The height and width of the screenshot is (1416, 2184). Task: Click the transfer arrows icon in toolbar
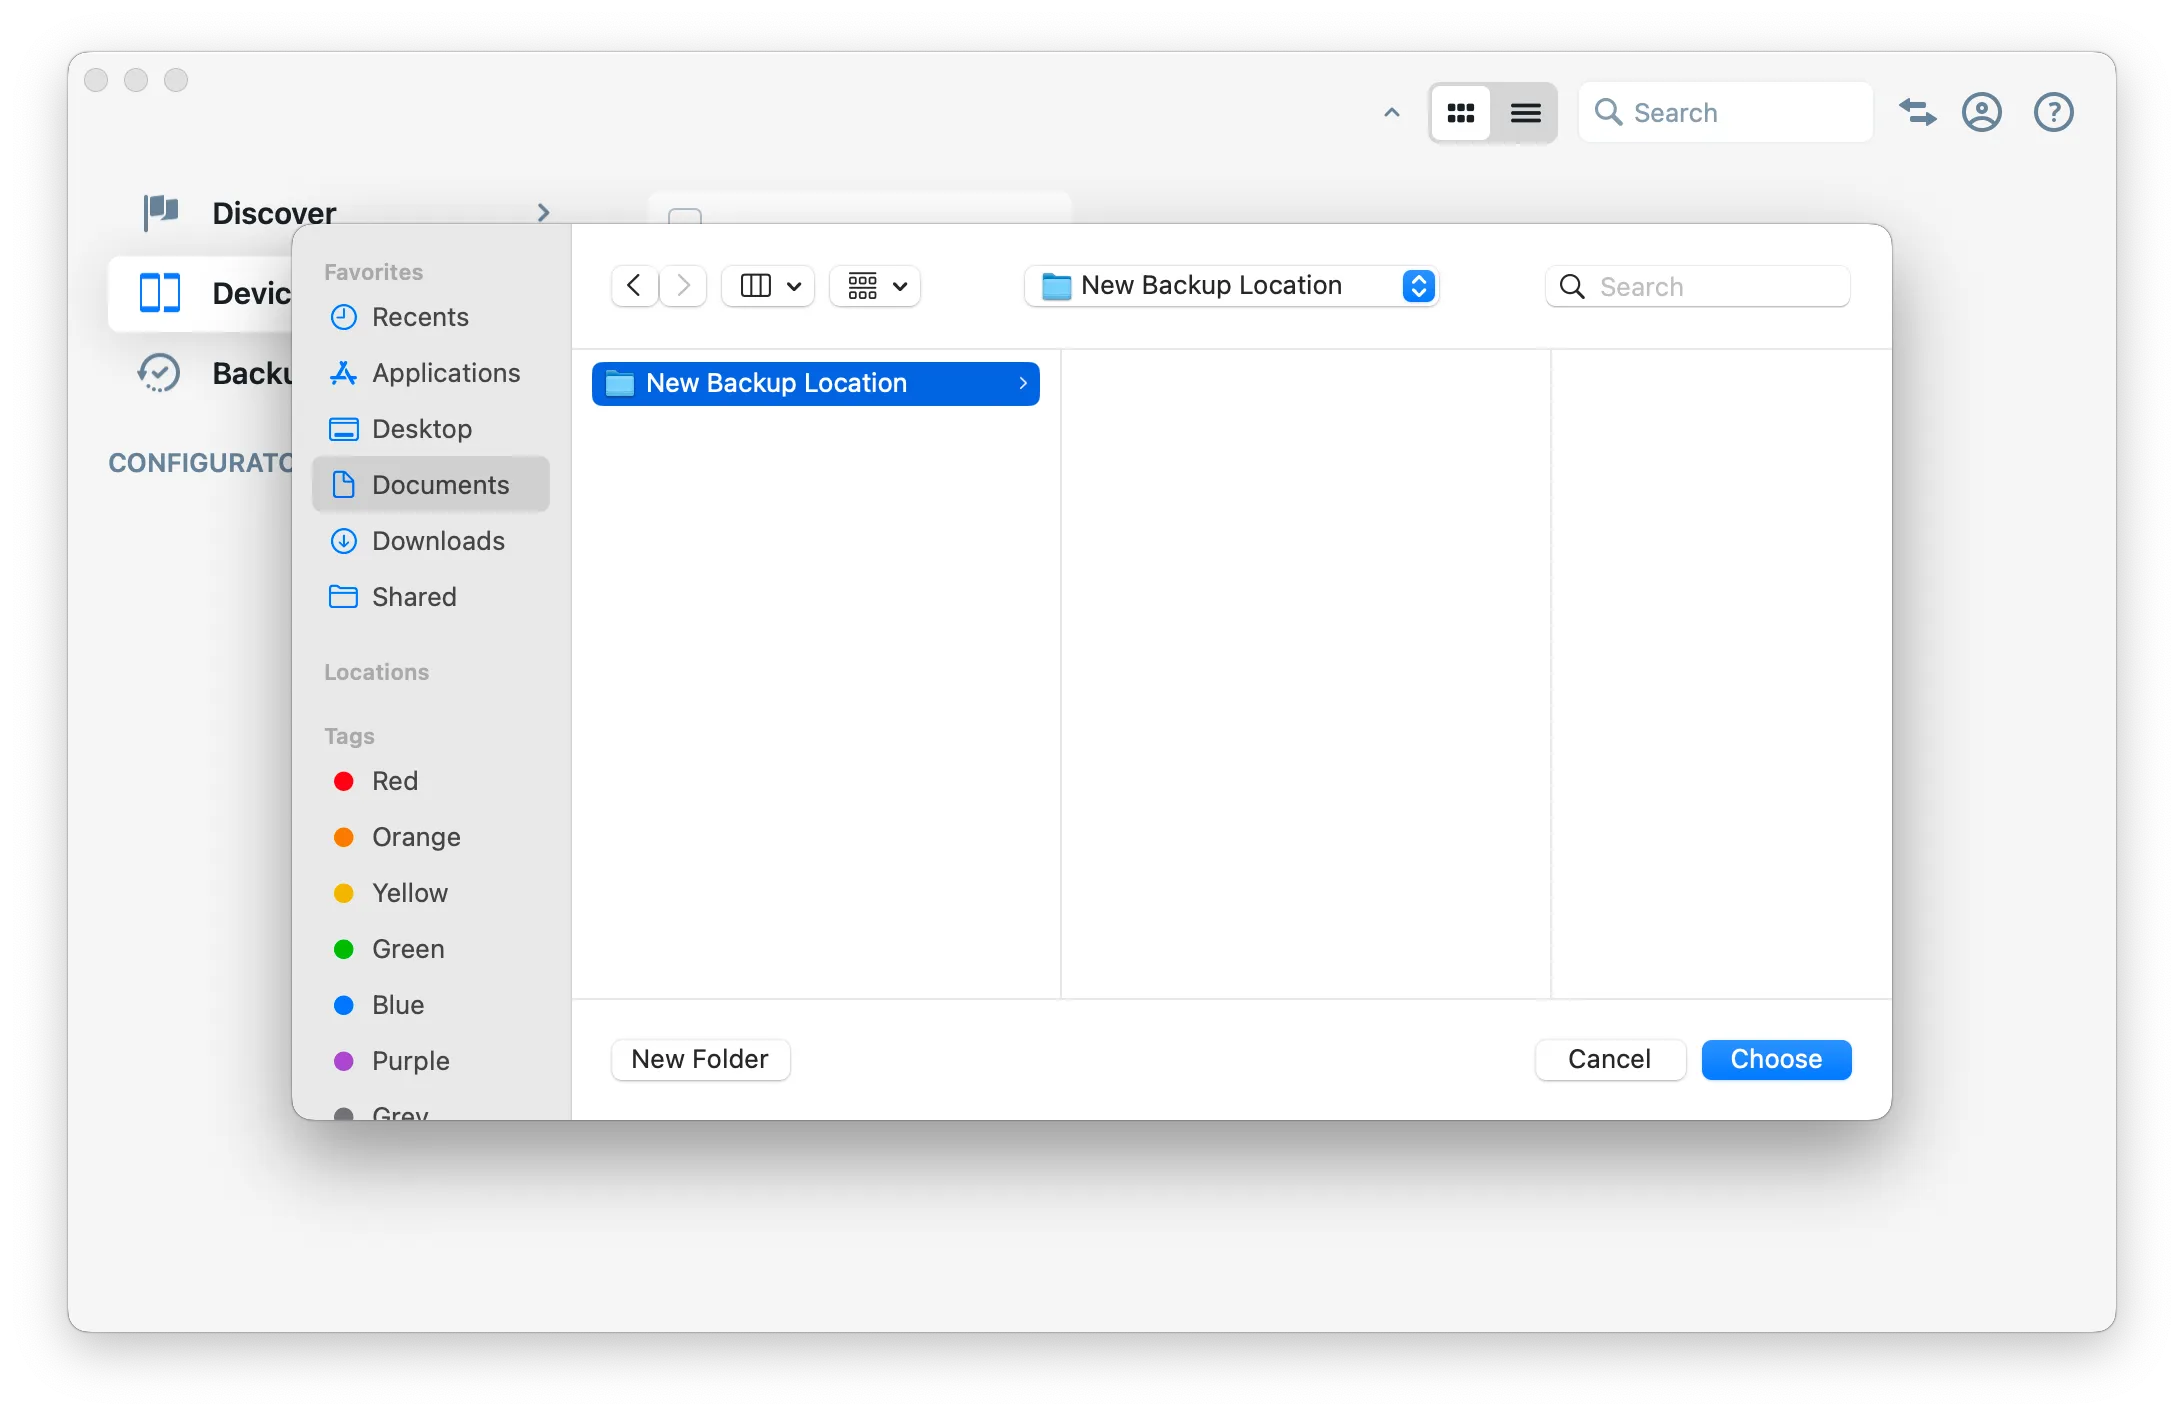point(1917,112)
